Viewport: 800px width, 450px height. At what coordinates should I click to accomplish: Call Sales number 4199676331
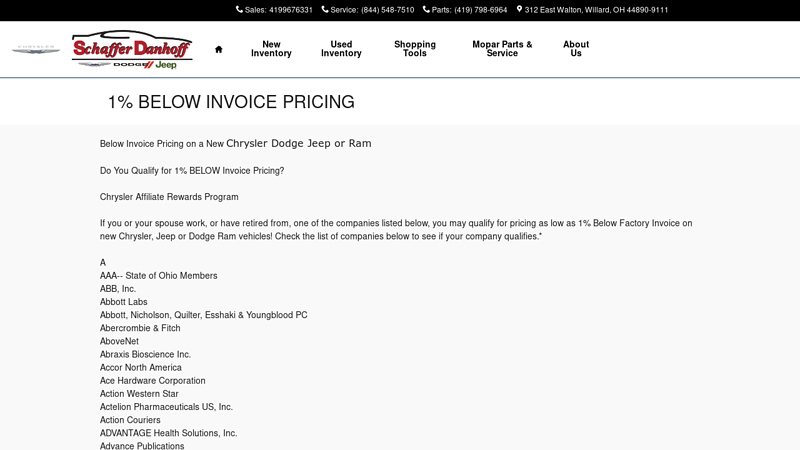click(291, 10)
